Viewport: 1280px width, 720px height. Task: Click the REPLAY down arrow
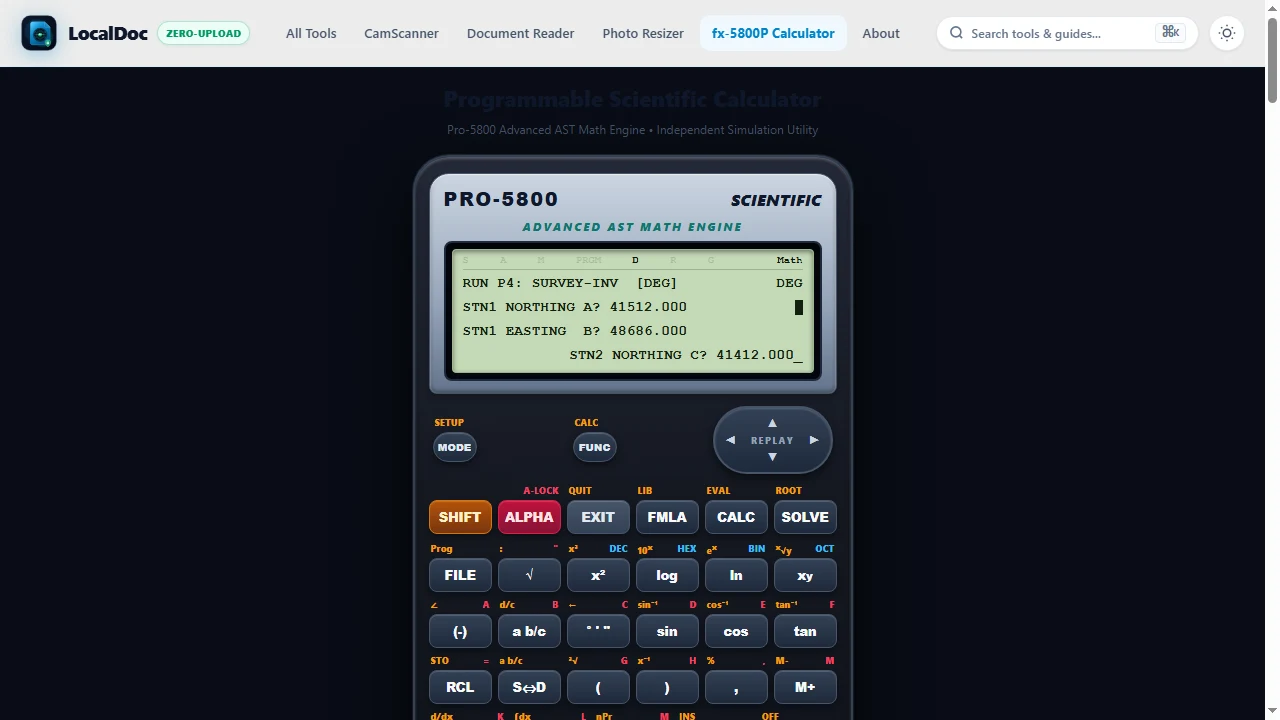tap(772, 457)
